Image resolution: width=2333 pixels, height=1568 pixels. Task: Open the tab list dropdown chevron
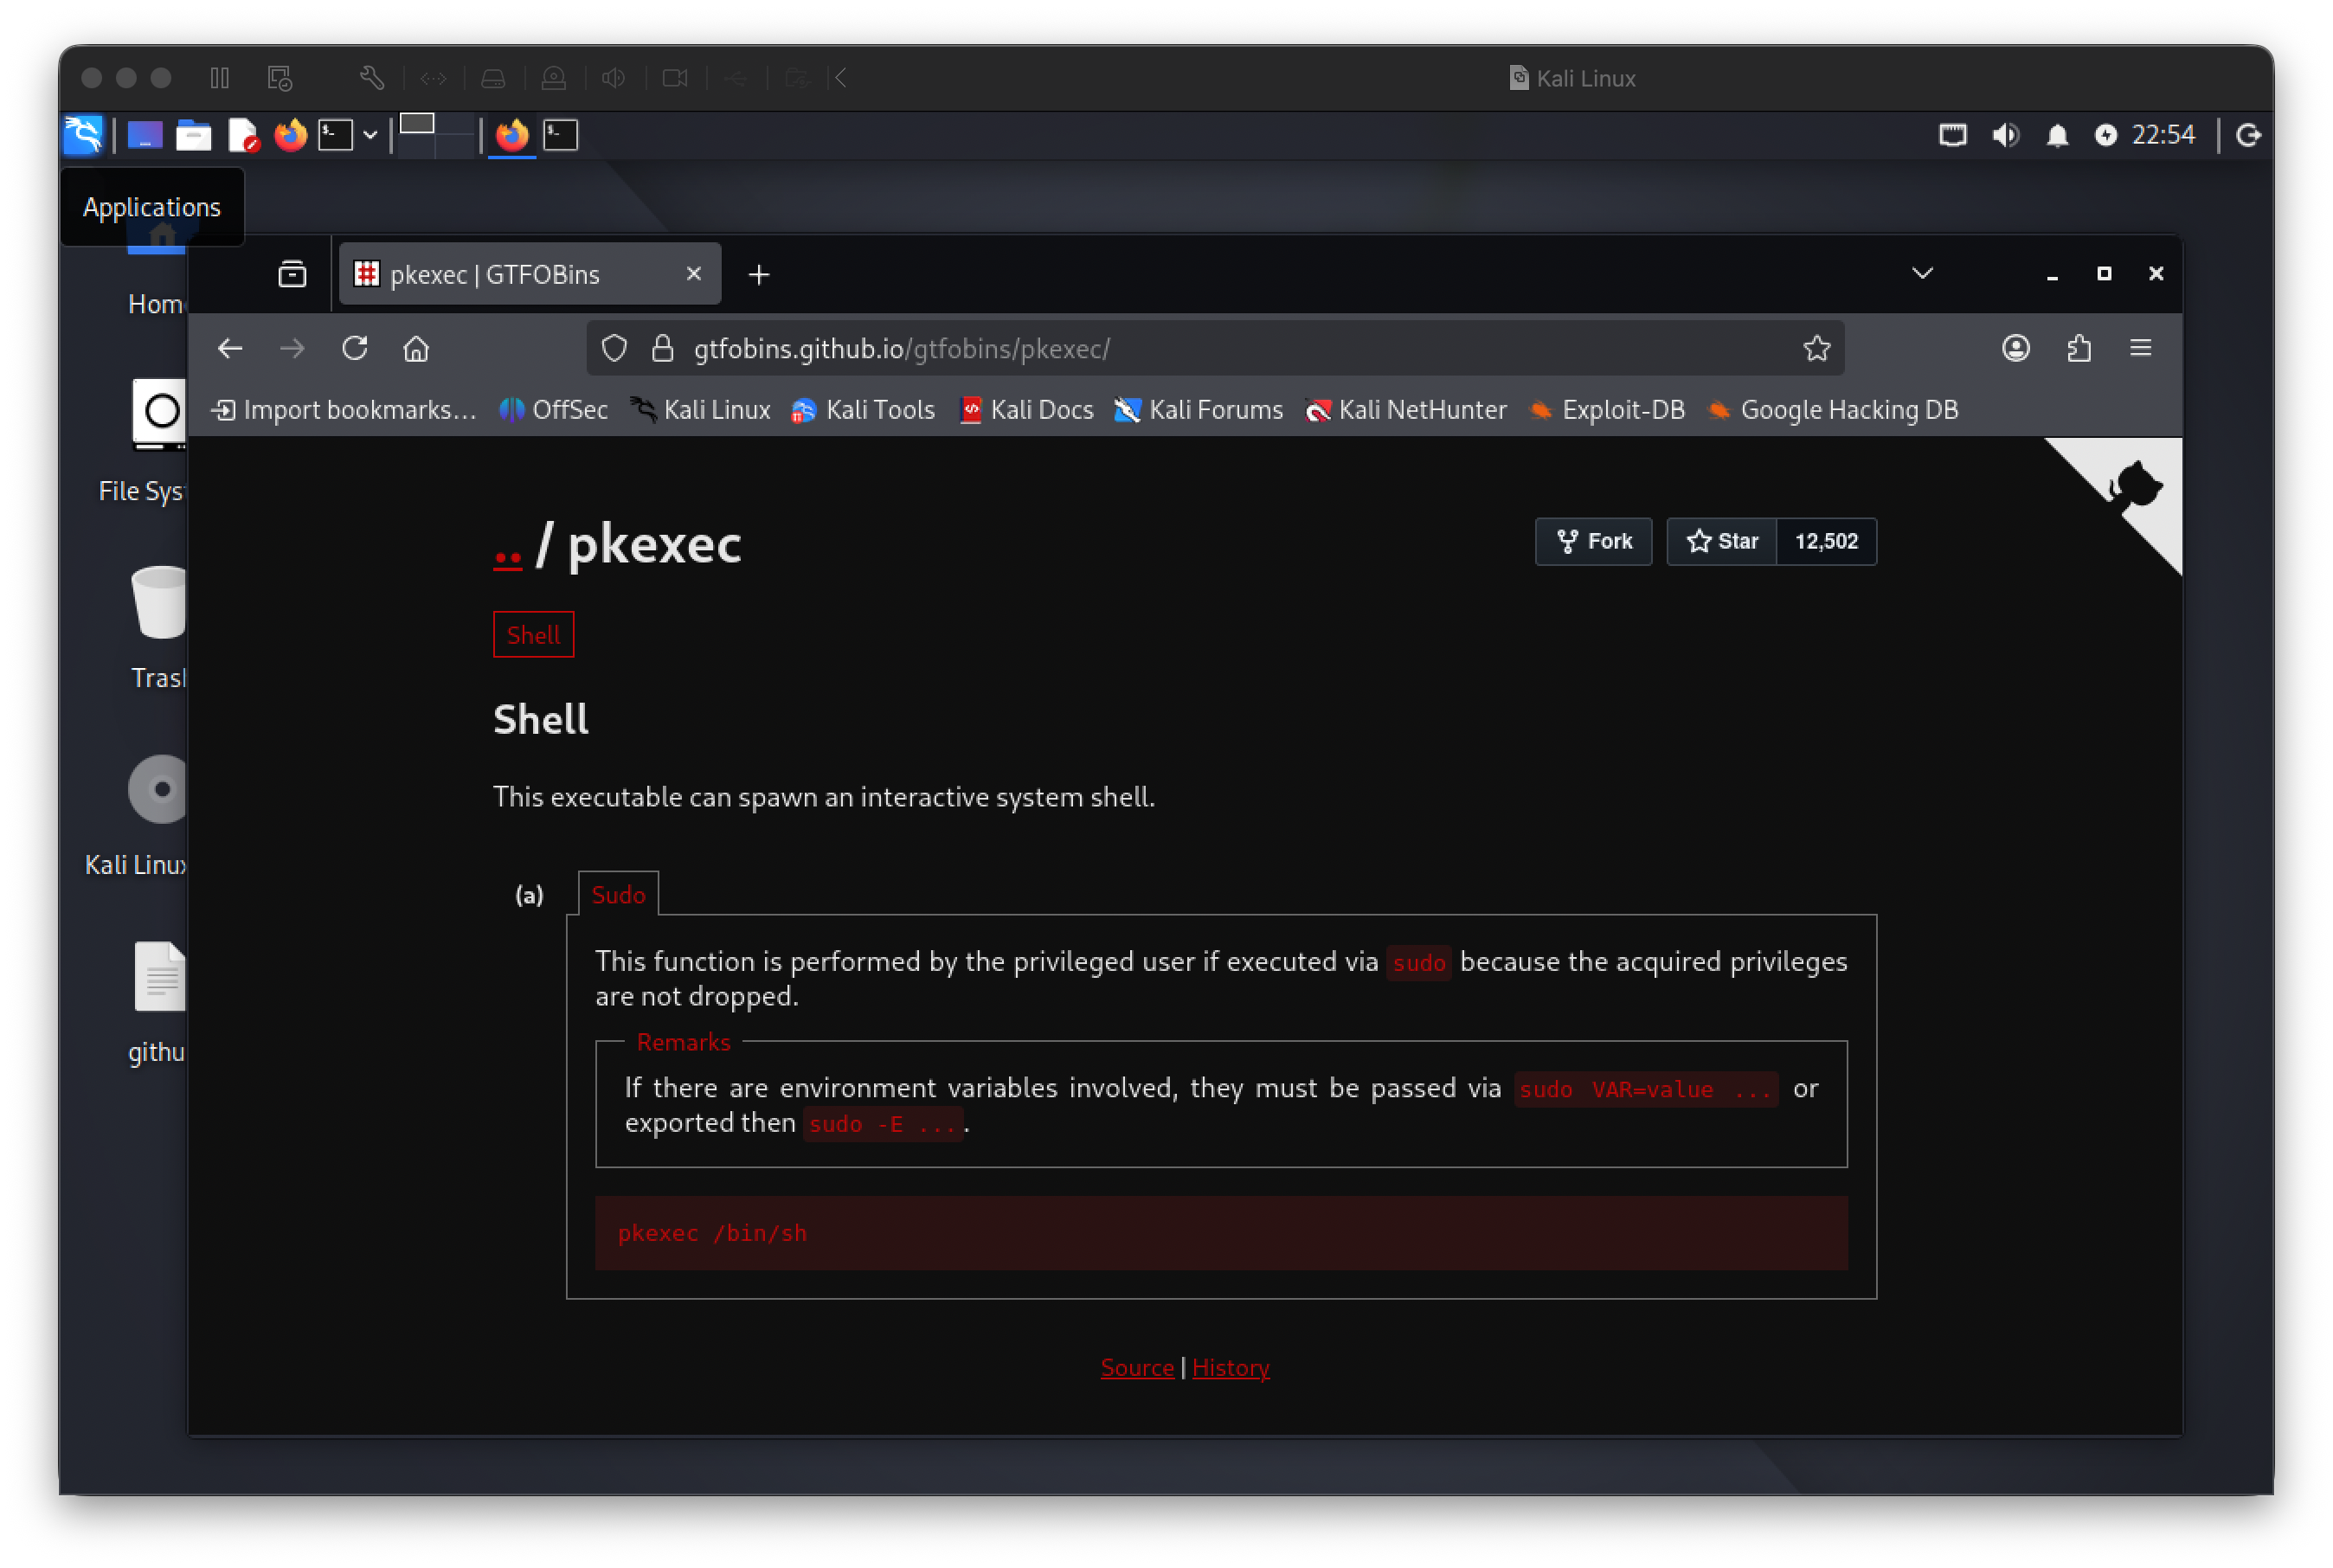1921,273
